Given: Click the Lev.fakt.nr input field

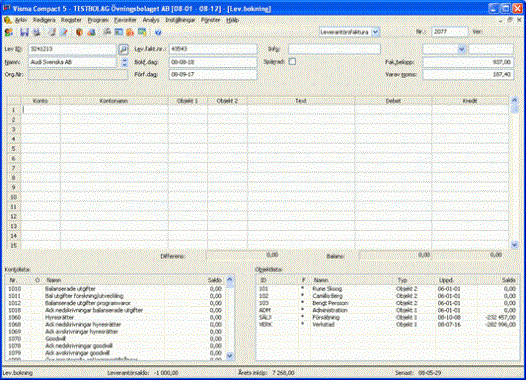Looking at the screenshot, I should point(213,49).
